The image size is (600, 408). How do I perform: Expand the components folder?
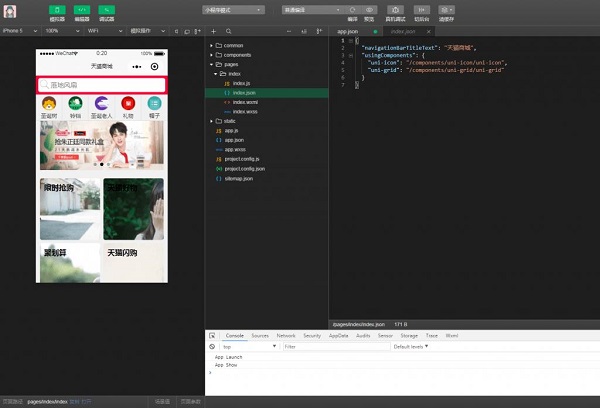point(237,55)
